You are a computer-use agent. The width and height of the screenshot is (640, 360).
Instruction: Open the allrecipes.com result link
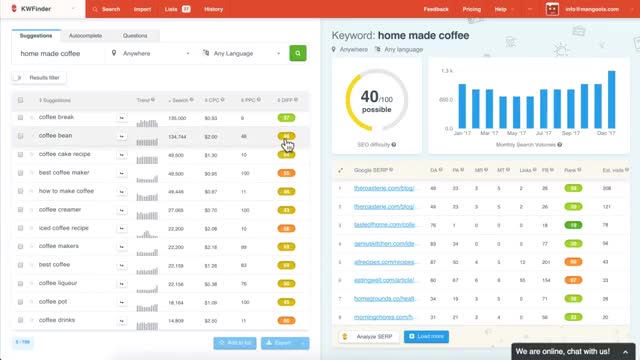[384, 262]
